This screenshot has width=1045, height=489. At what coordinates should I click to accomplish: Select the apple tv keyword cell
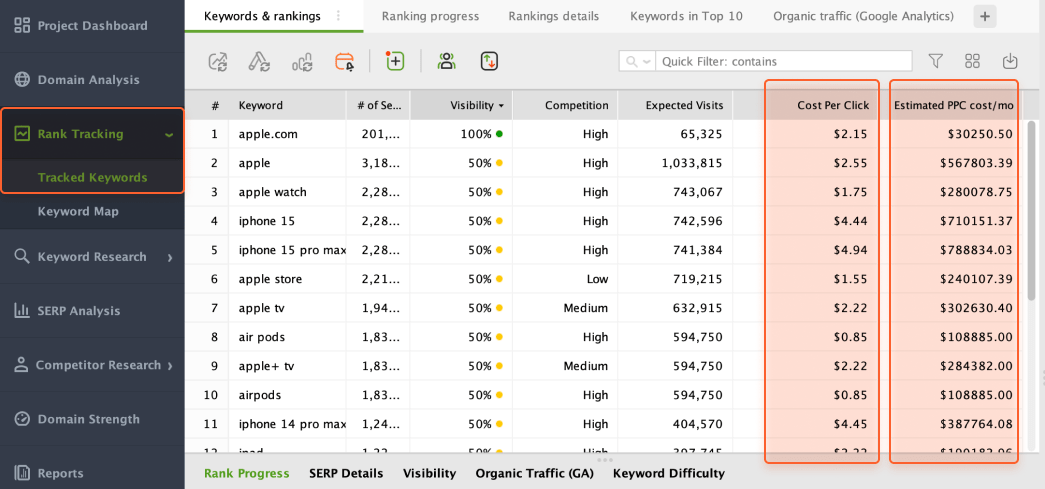pos(288,308)
